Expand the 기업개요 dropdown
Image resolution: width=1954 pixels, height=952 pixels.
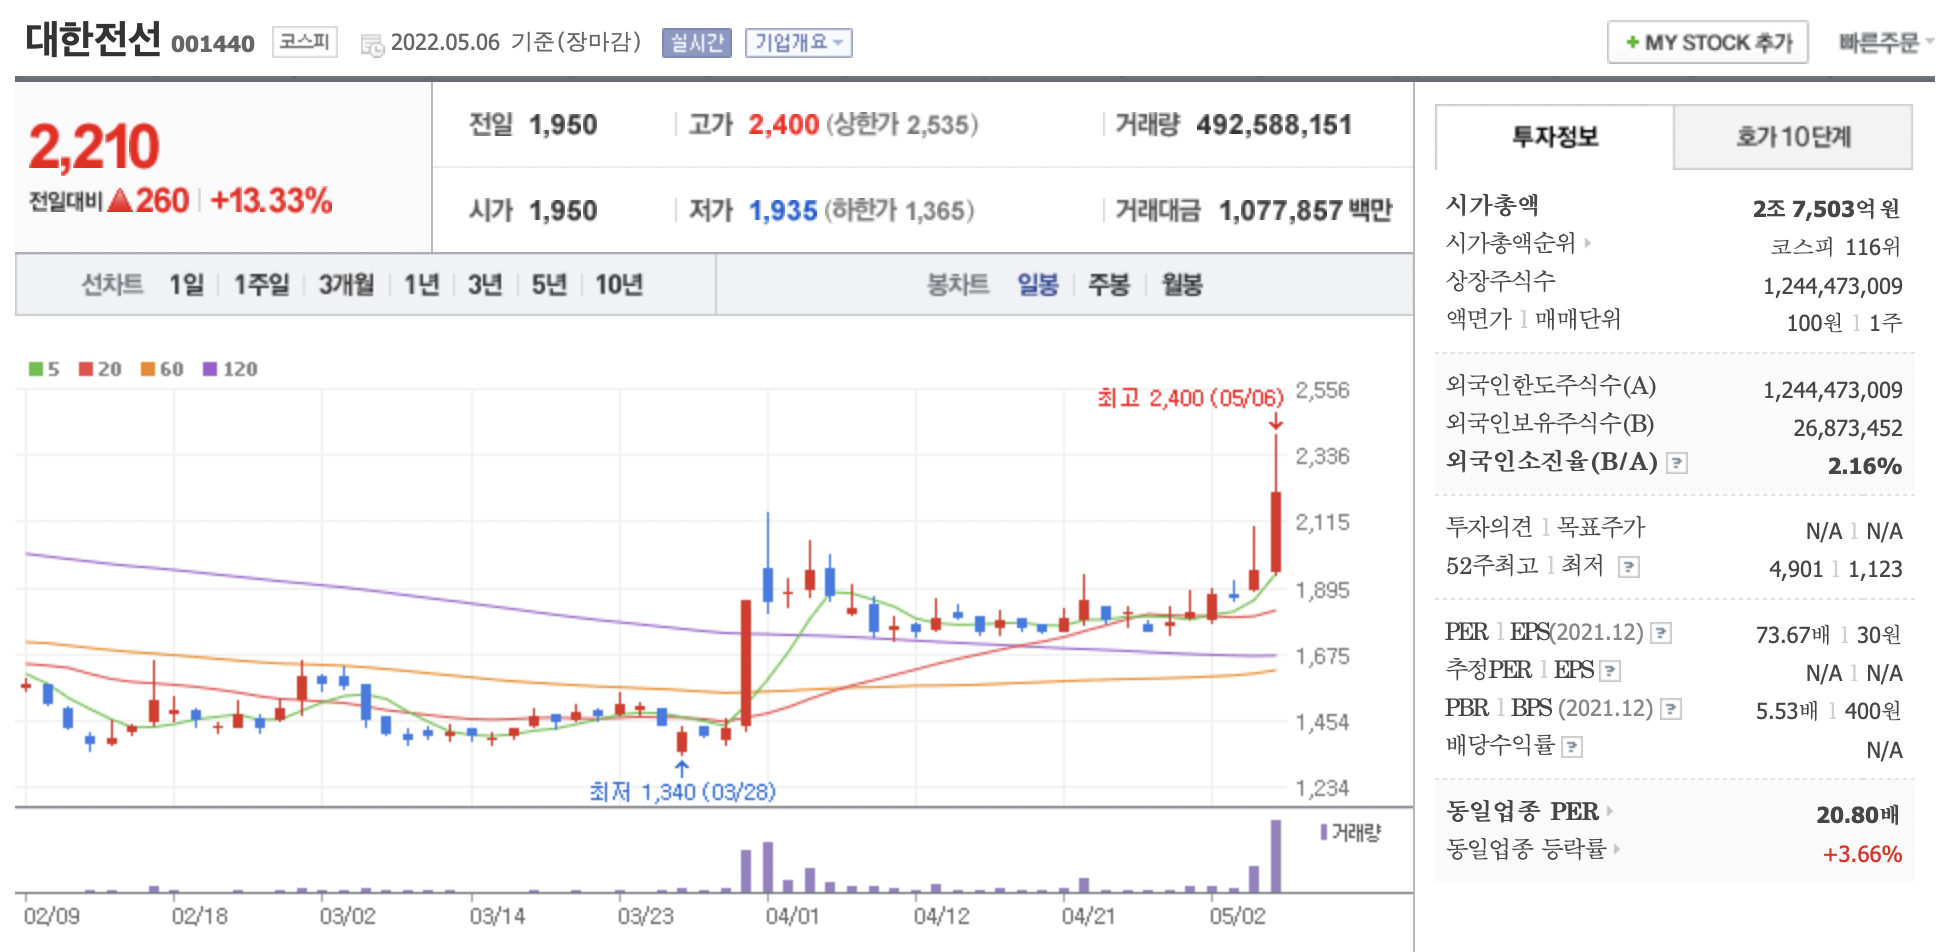(x=798, y=43)
